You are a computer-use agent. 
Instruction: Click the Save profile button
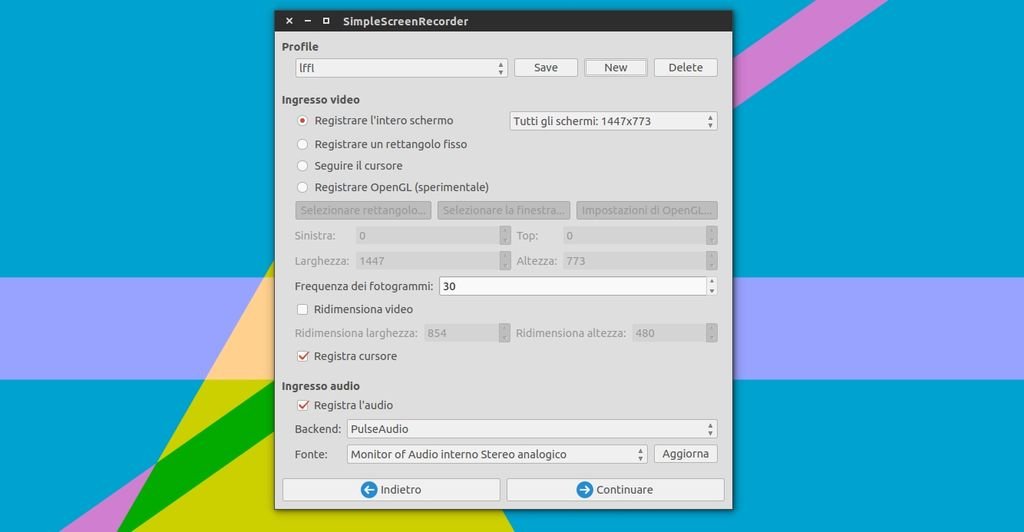546,68
